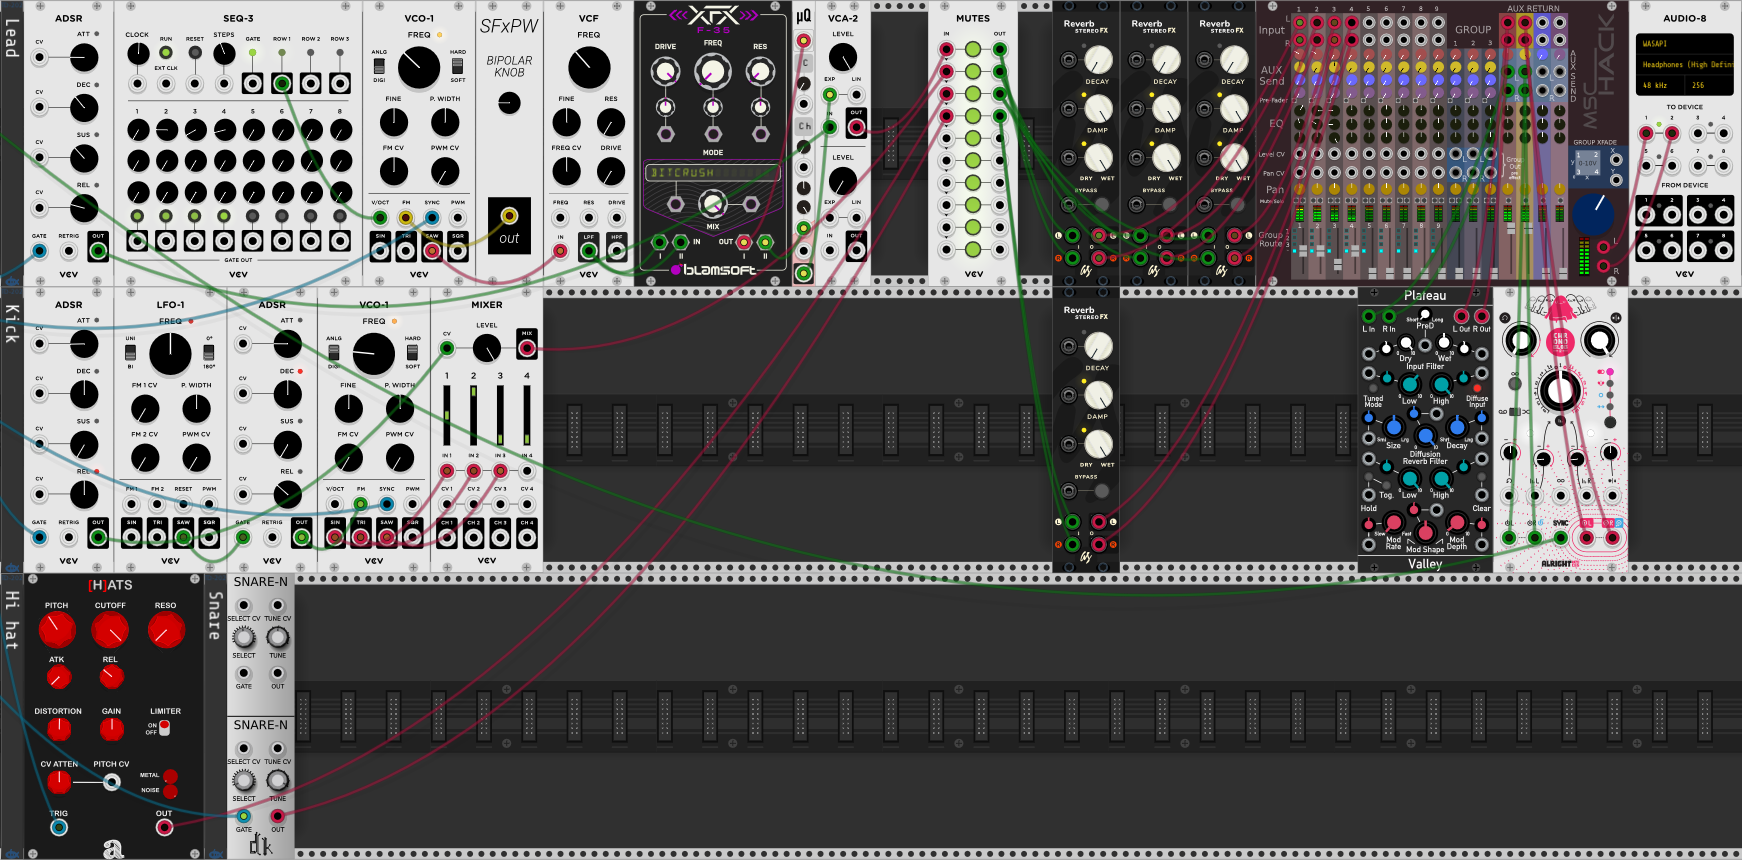Click the VCF FREQ knob
The image size is (1742, 860).
tap(589, 68)
